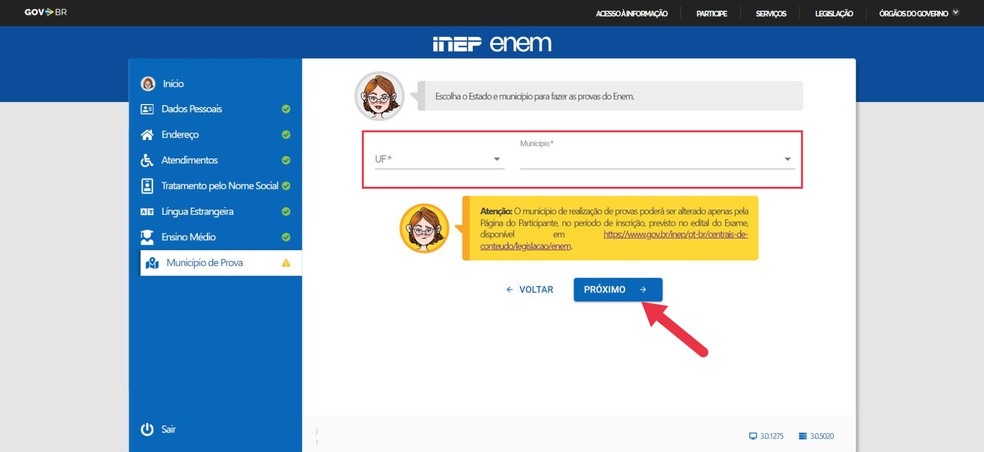Click the 3.0.5020 version text
This screenshot has height=452, width=984.
pos(822,436)
